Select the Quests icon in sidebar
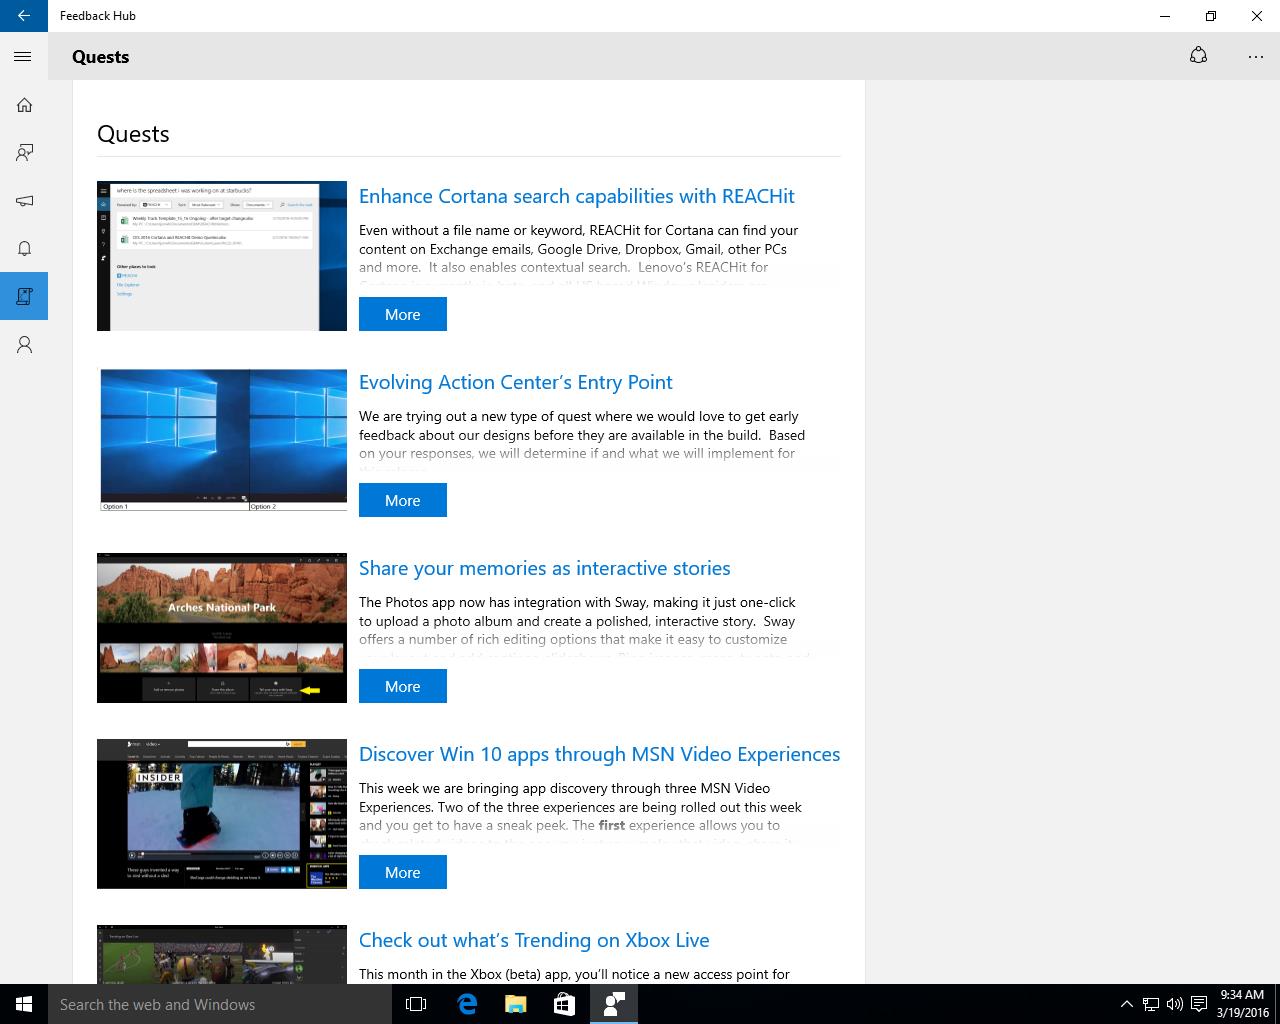The image size is (1280, 1024). coord(24,296)
